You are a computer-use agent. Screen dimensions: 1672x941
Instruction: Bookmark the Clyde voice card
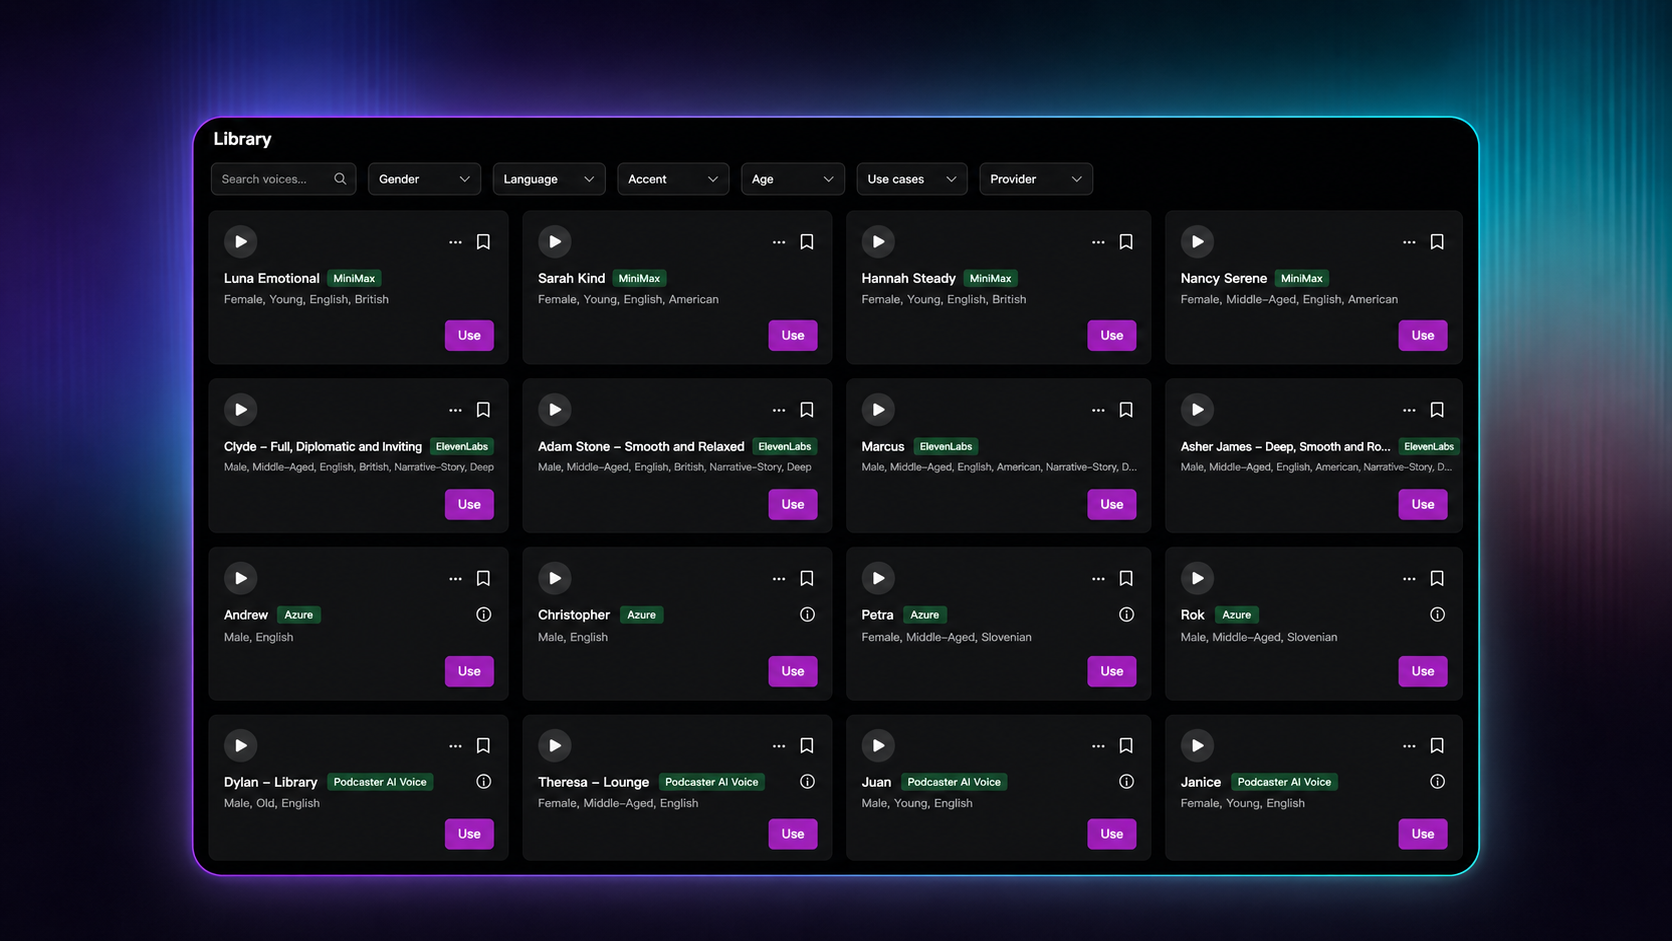(483, 410)
